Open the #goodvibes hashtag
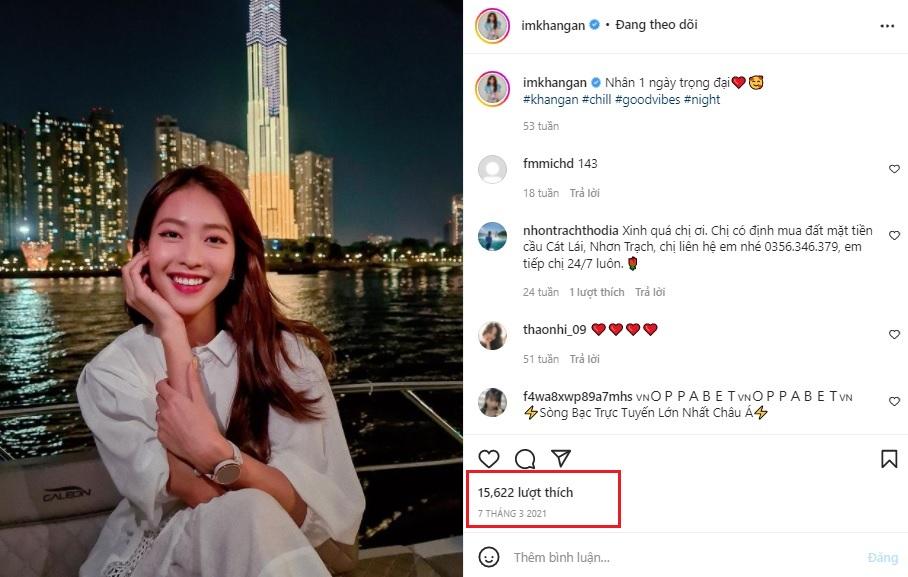The height and width of the screenshot is (577, 908). tap(647, 100)
